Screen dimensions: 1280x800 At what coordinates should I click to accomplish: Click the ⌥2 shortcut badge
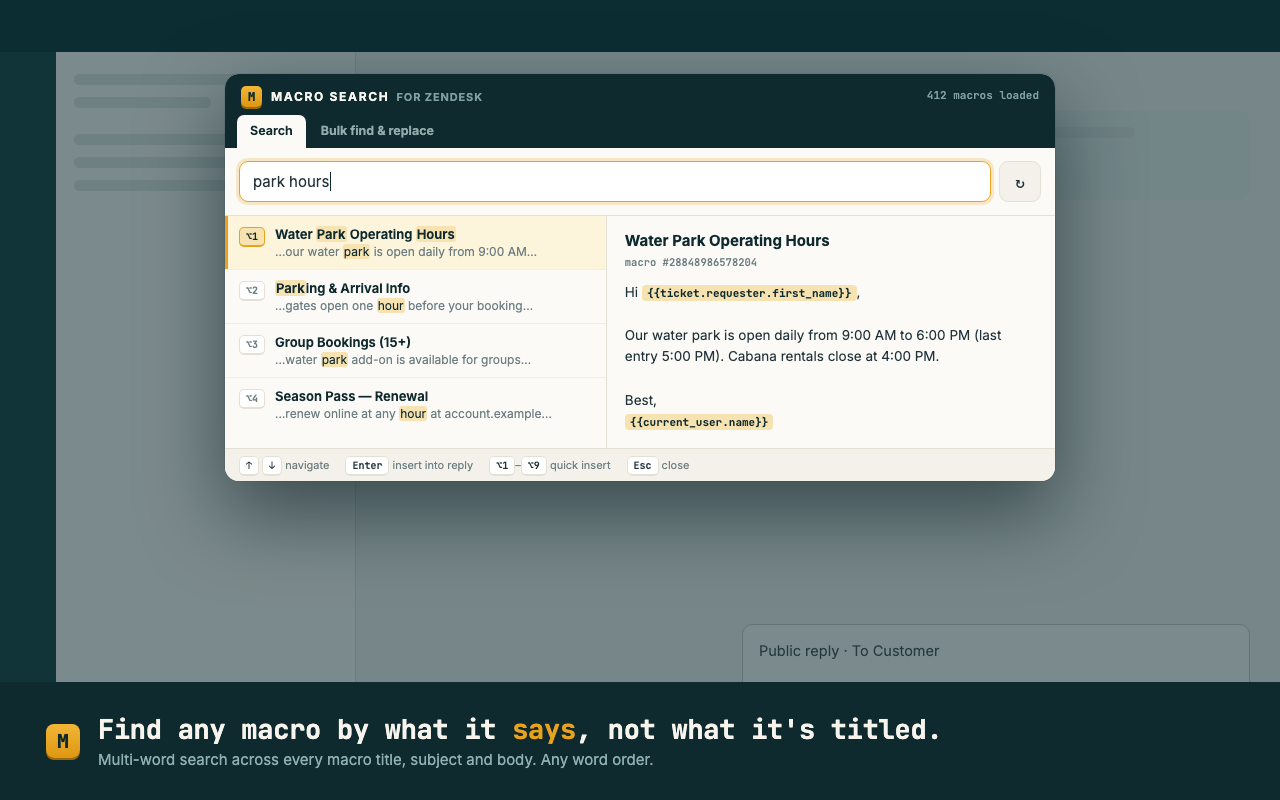click(252, 291)
